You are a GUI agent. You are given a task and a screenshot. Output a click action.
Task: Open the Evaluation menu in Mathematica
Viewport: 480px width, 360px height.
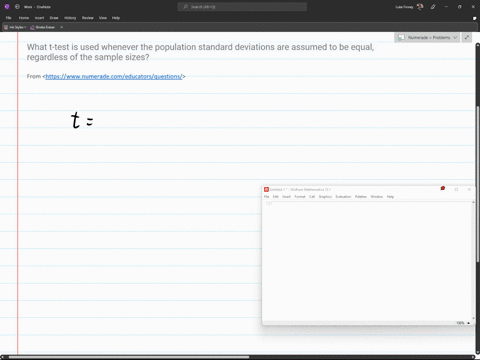(x=343, y=197)
